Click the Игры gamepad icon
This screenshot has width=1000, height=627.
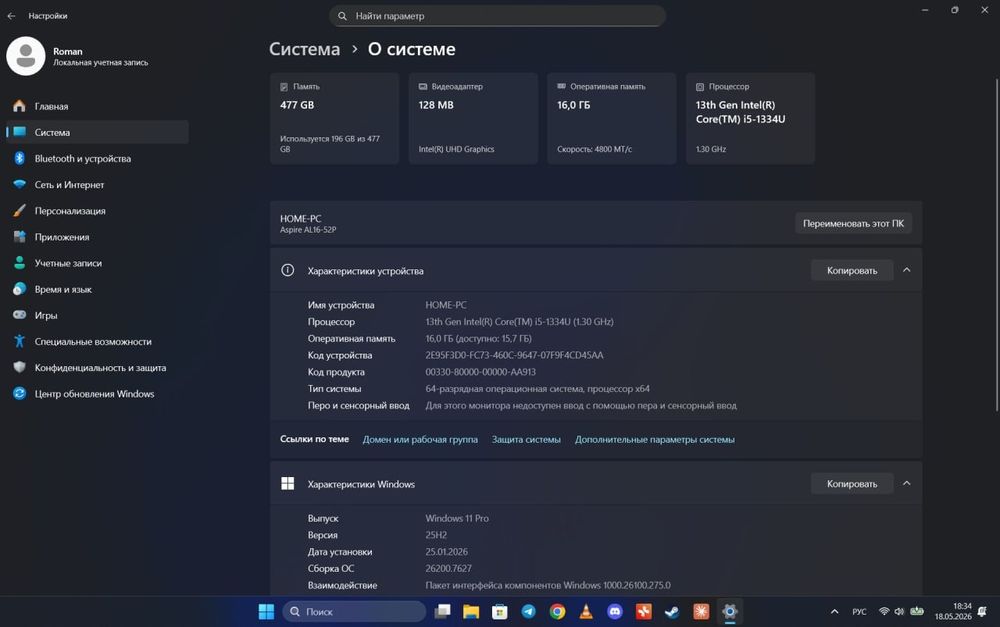[x=19, y=315]
